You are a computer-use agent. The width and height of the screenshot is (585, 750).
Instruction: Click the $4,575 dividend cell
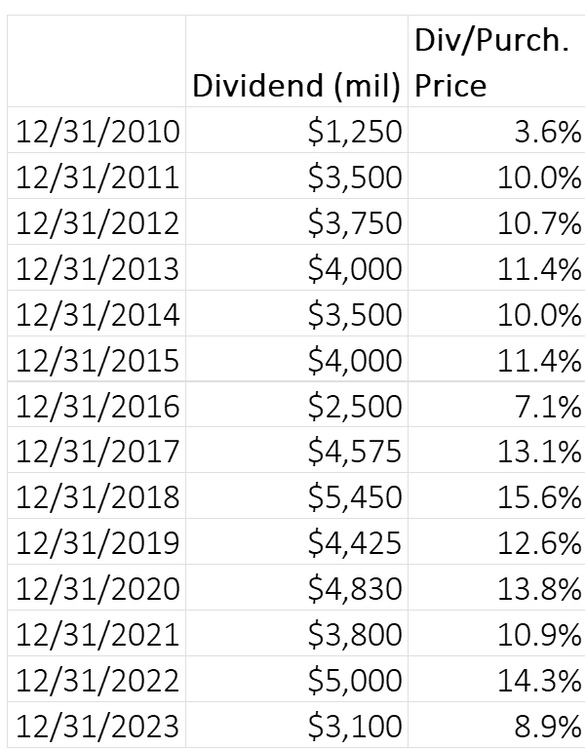(297, 451)
